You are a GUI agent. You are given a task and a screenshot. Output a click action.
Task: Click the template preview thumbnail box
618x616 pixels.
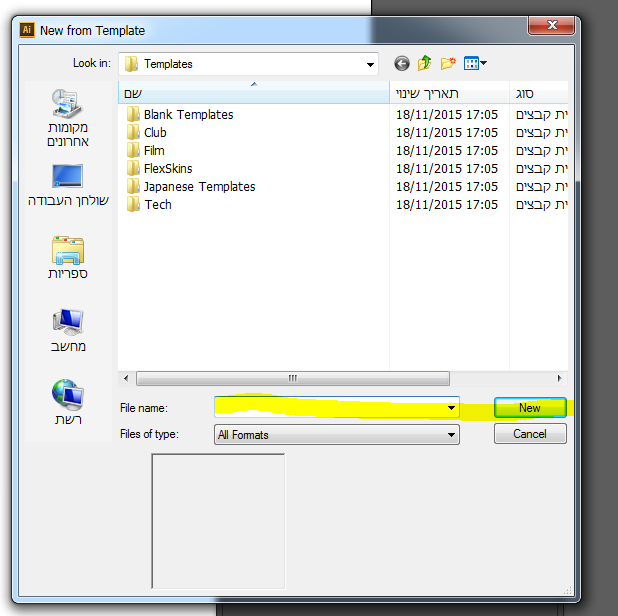(218, 521)
